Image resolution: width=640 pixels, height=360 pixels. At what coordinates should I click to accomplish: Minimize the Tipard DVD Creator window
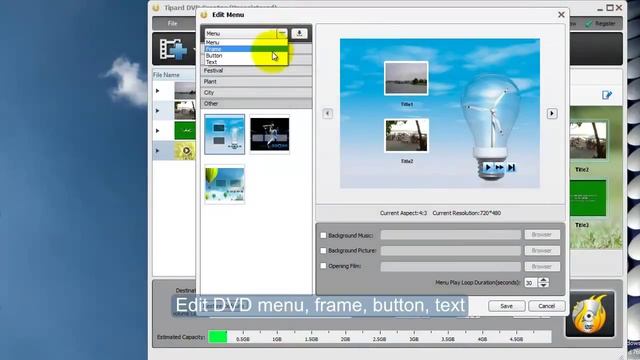[x=600, y=9]
